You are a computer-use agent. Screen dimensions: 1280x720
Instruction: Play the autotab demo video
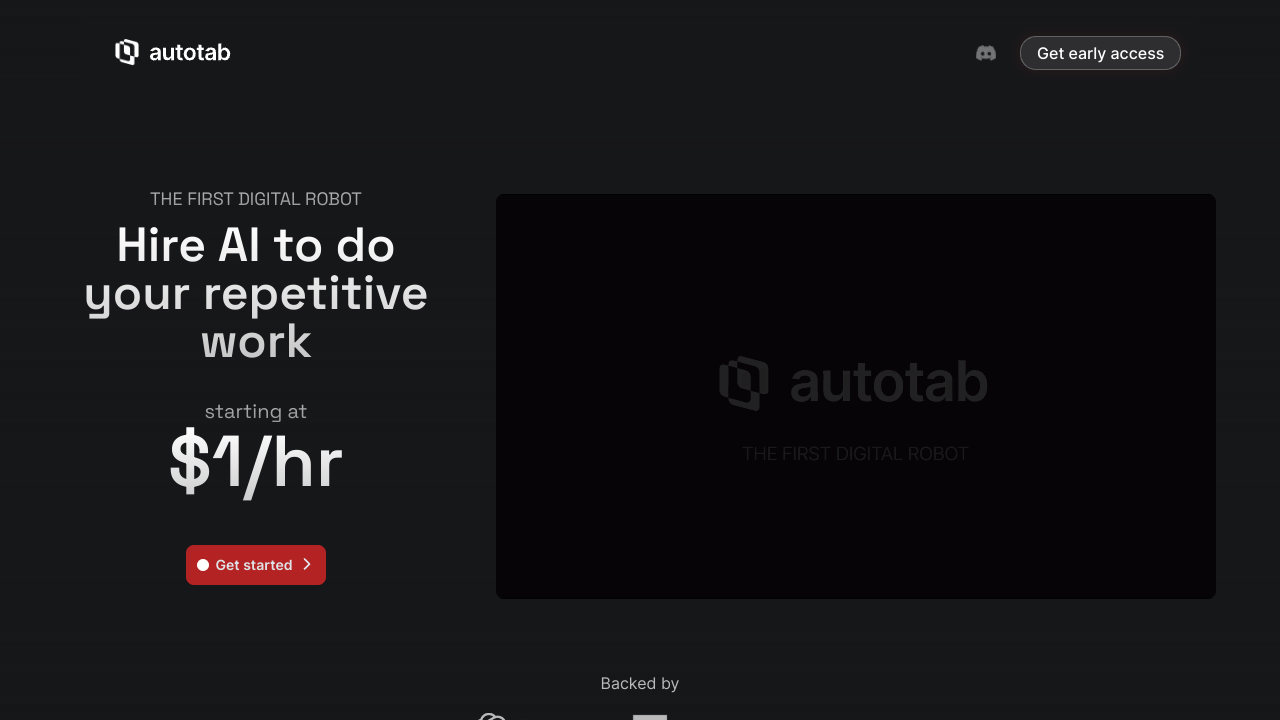(x=856, y=396)
